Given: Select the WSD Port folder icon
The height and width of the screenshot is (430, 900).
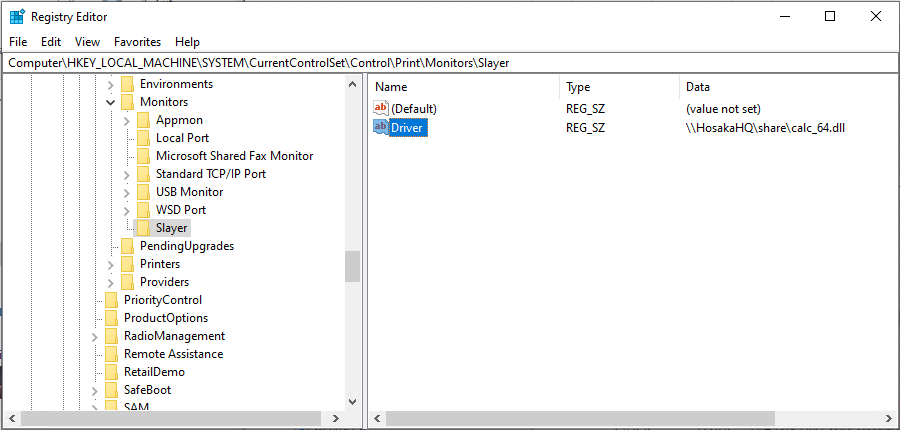Looking at the screenshot, I should point(143,210).
